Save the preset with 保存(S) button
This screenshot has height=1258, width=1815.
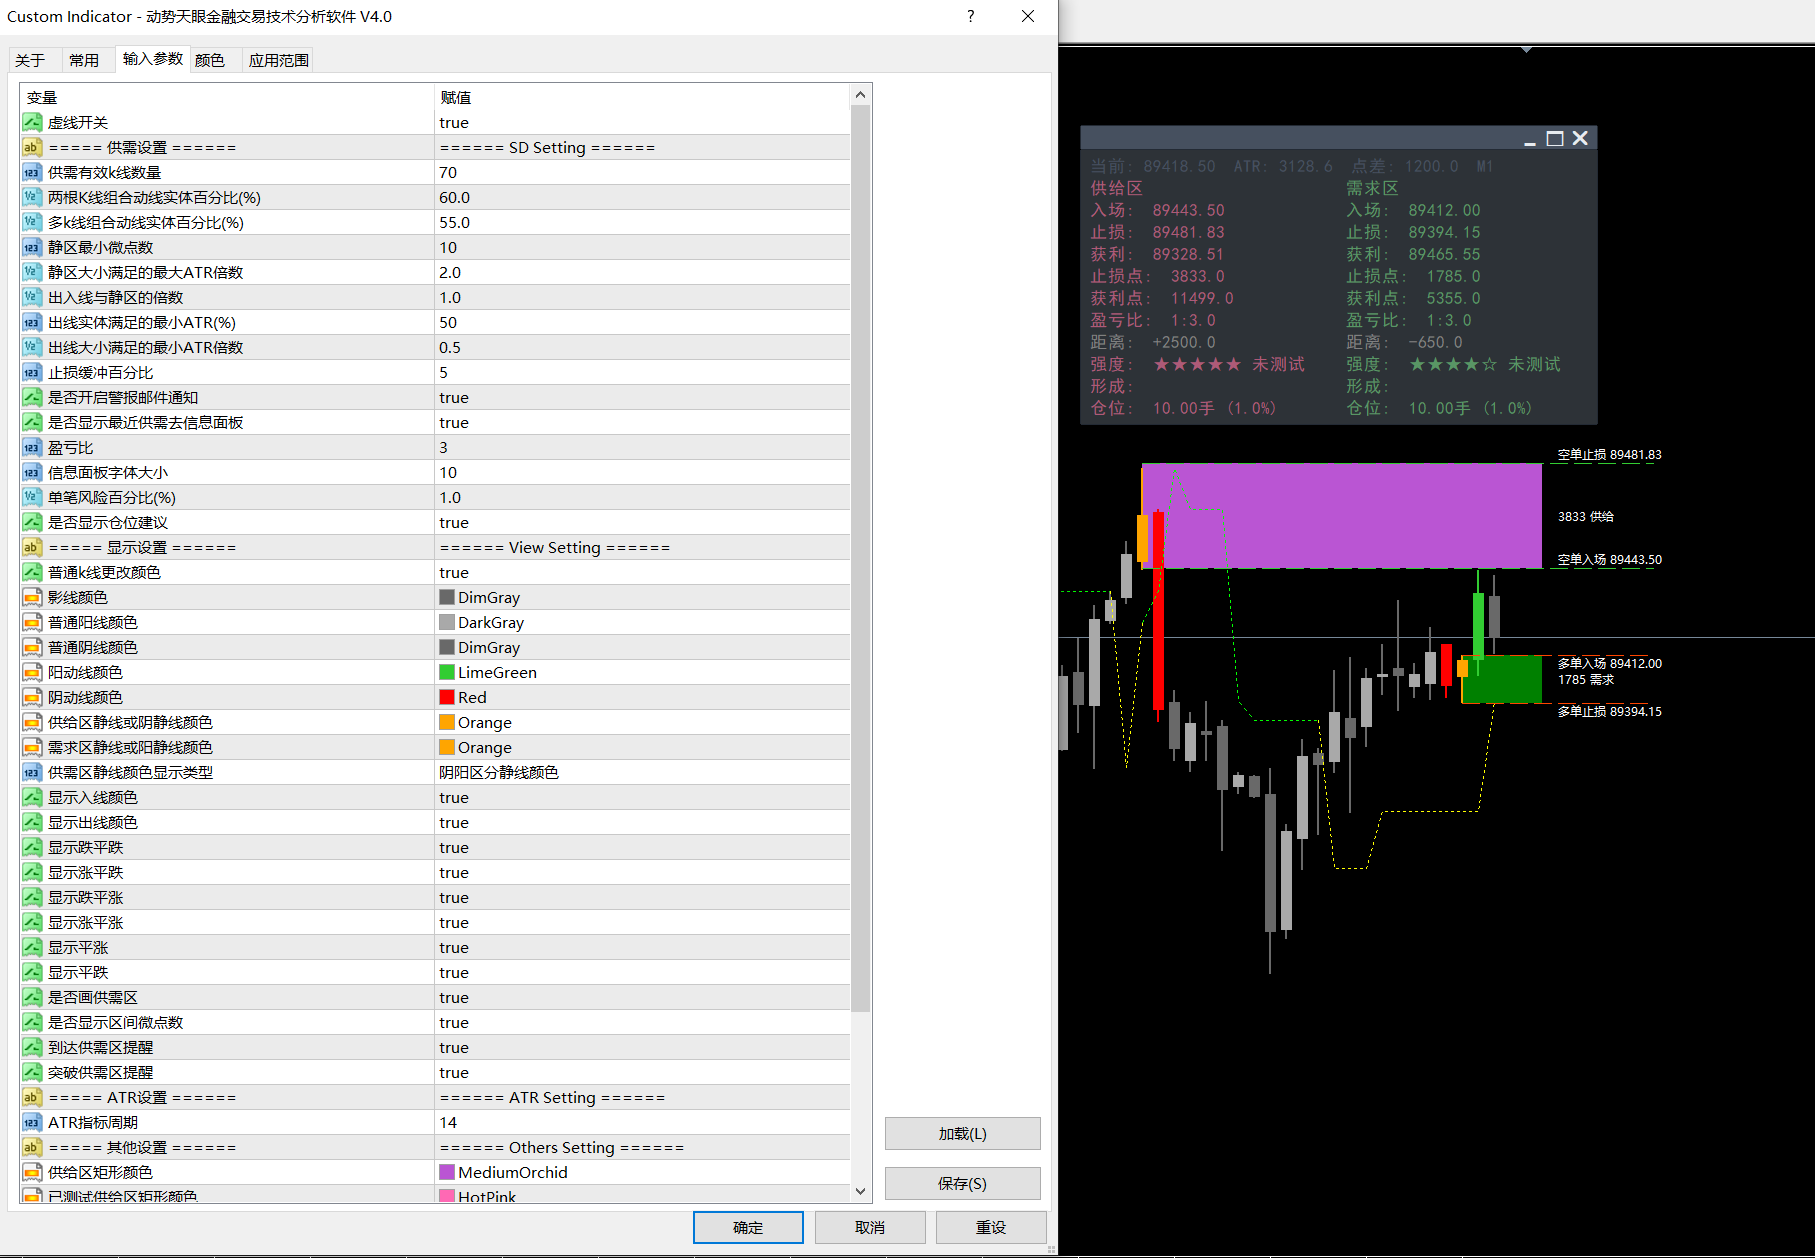[962, 1183]
